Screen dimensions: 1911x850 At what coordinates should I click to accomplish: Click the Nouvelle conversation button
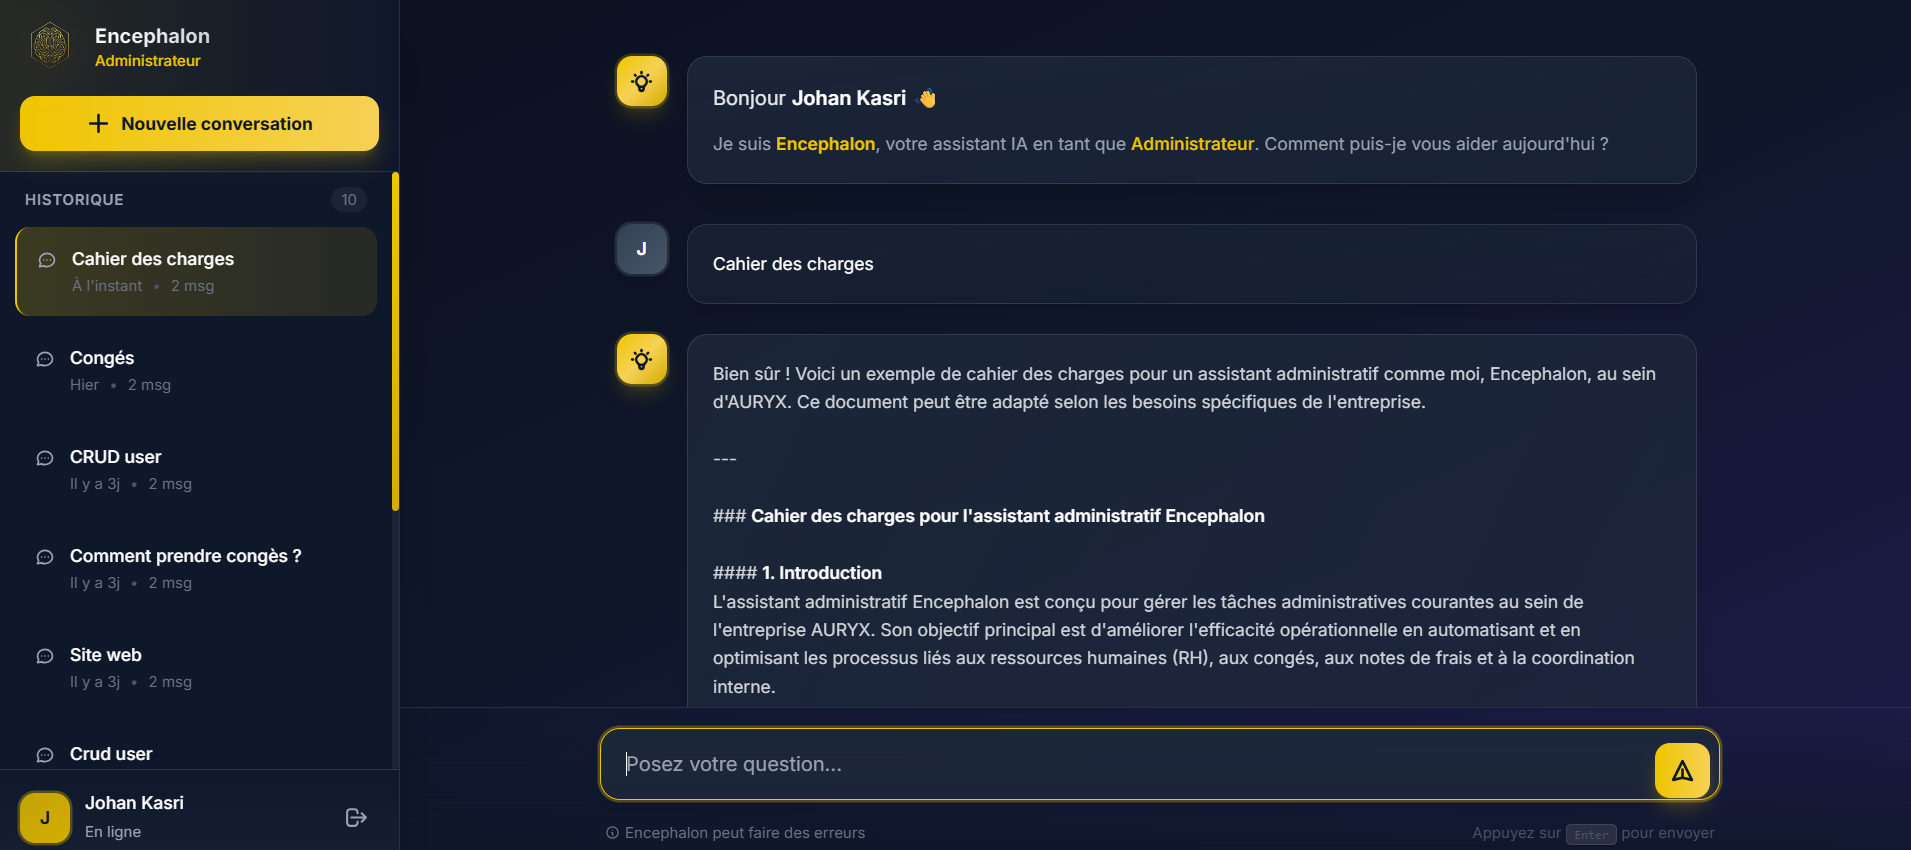[198, 123]
